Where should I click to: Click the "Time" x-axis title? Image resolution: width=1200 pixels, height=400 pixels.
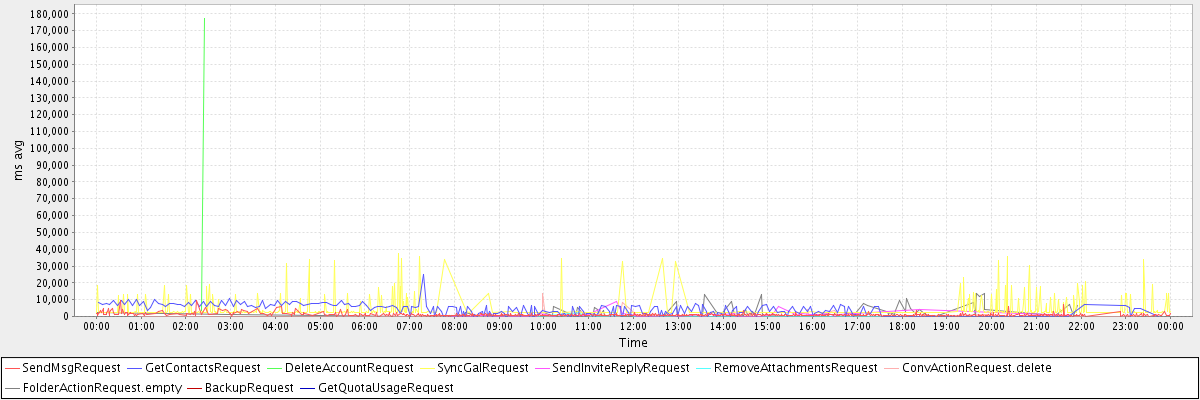pyautogui.click(x=633, y=342)
